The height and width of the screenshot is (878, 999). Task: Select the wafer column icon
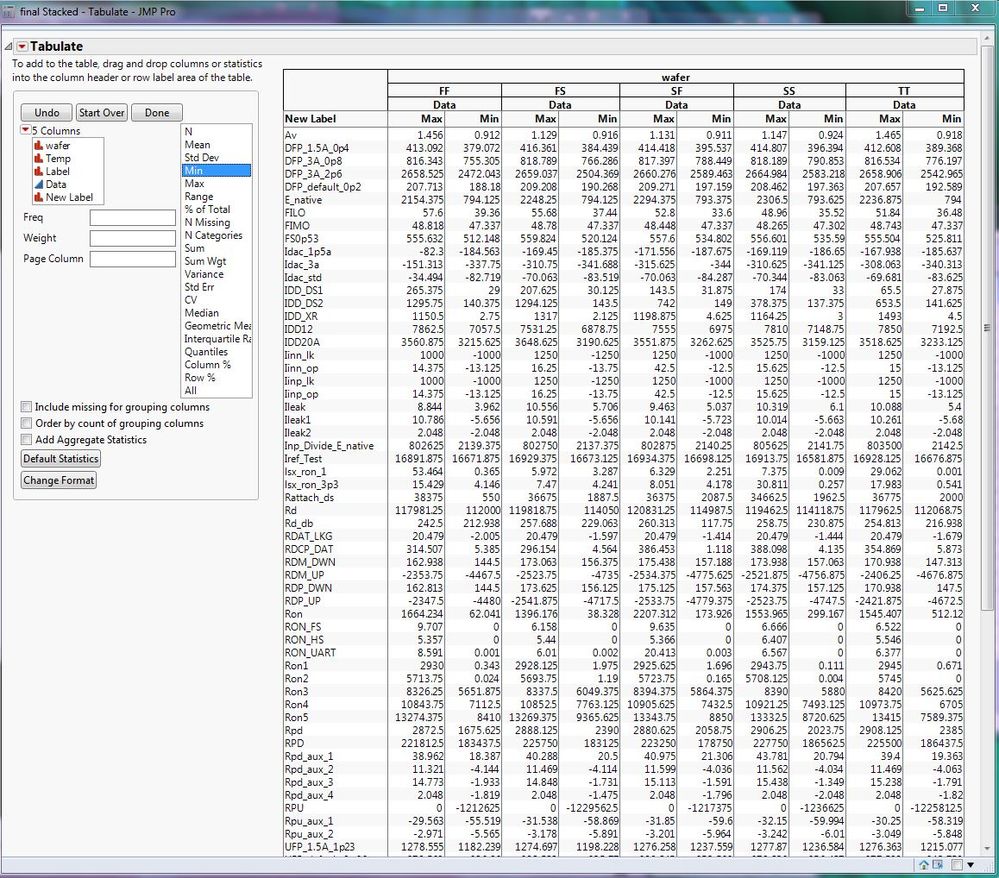[38, 145]
